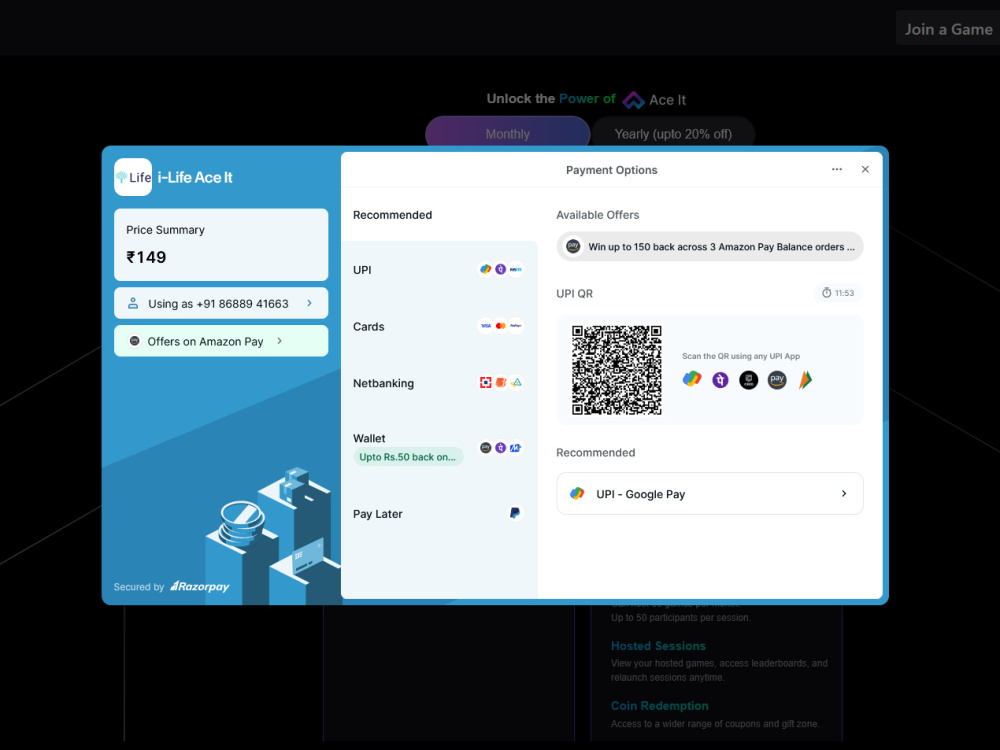
Task: Select the Wallet payment method
Action: pyautogui.click(x=439, y=448)
